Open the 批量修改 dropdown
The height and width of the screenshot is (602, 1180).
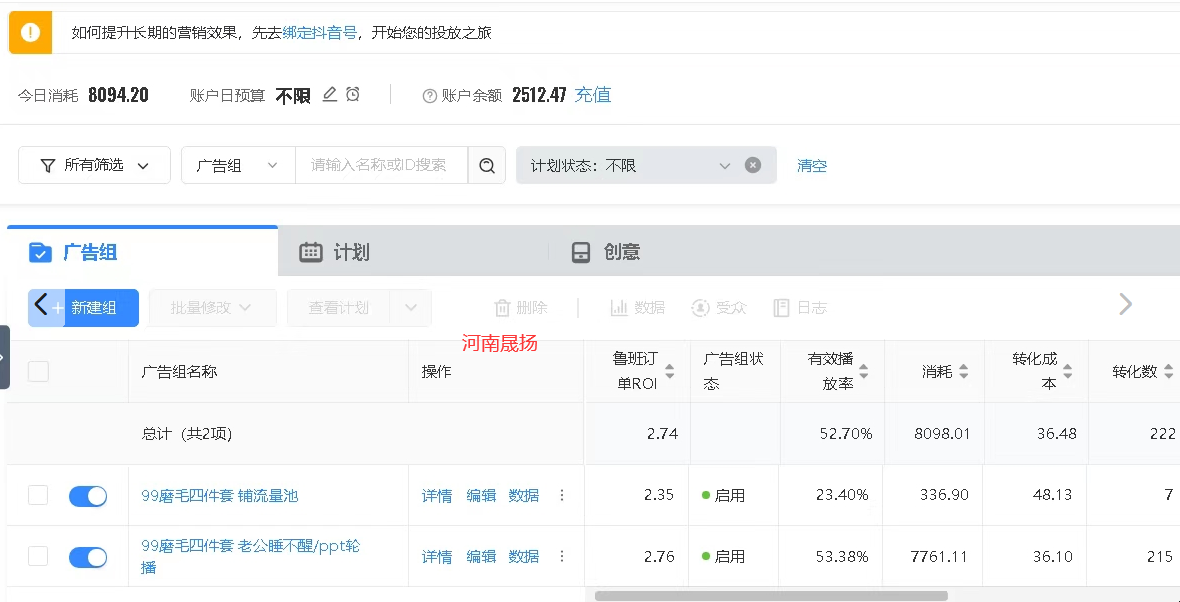click(212, 307)
